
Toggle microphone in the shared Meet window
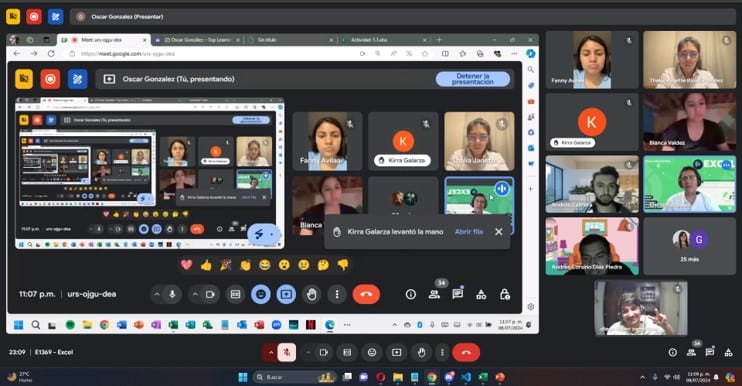[x=172, y=294]
